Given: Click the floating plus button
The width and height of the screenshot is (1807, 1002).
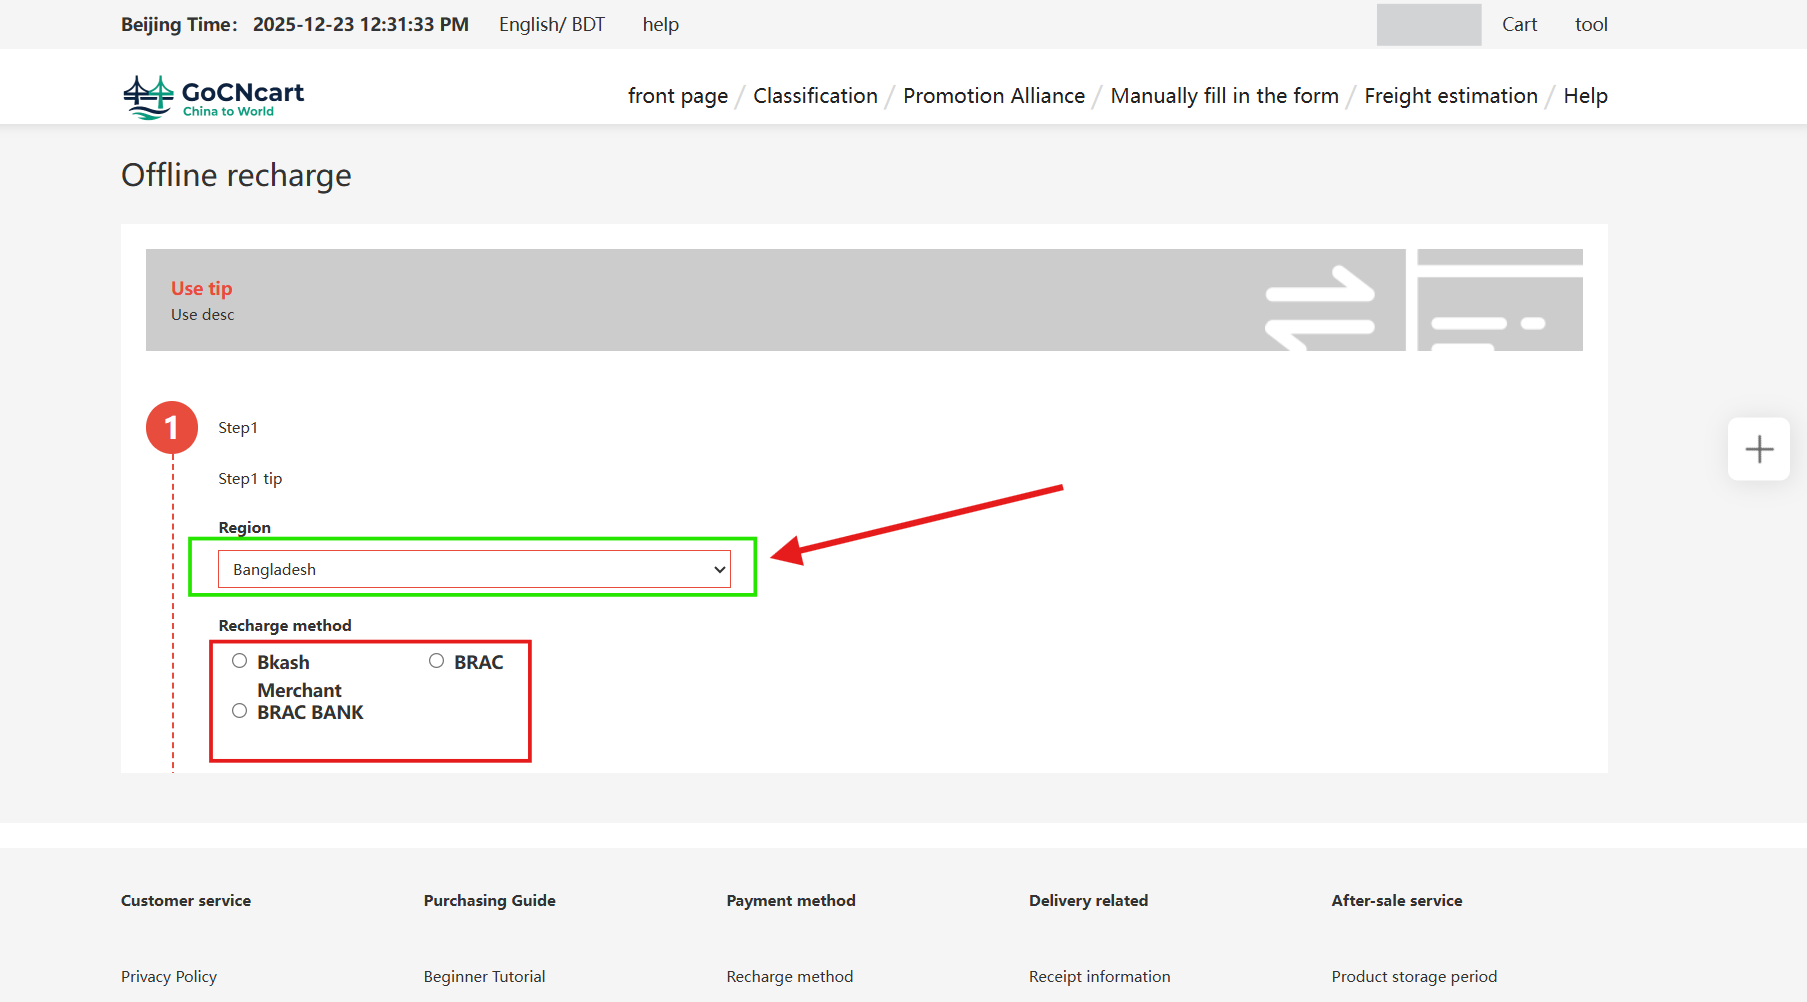Looking at the screenshot, I should pyautogui.click(x=1758, y=449).
